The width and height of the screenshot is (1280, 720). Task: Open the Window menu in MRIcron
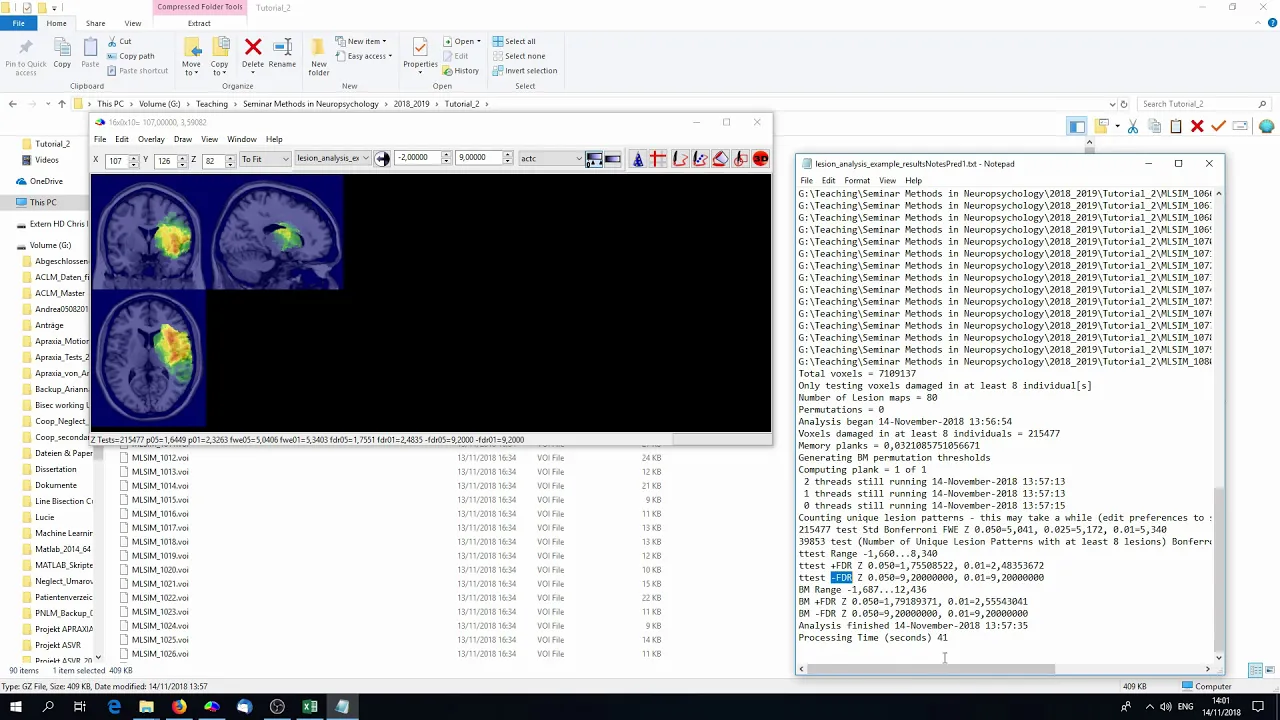tap(241, 139)
